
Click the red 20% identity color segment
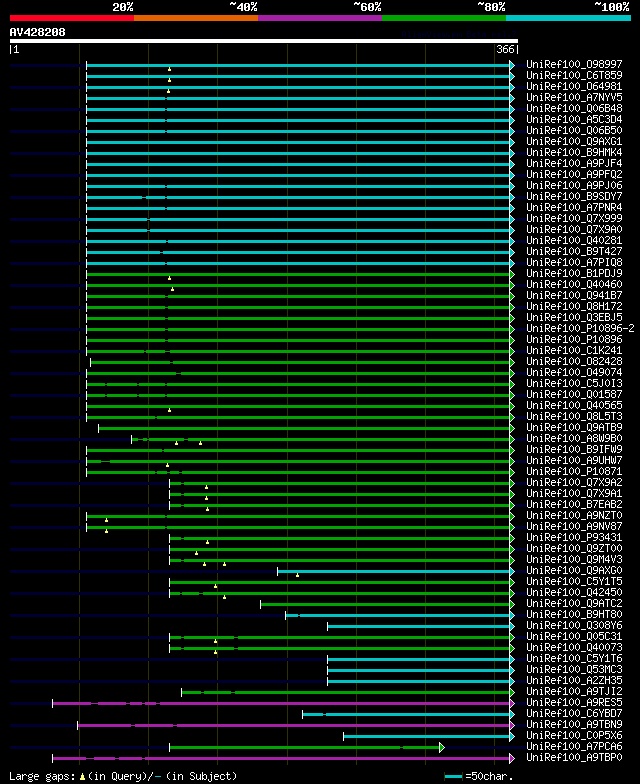(72, 18)
